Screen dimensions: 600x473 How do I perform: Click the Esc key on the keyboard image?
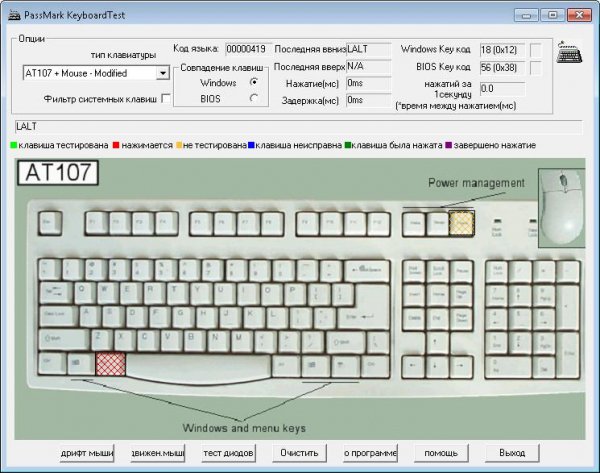click(50, 223)
